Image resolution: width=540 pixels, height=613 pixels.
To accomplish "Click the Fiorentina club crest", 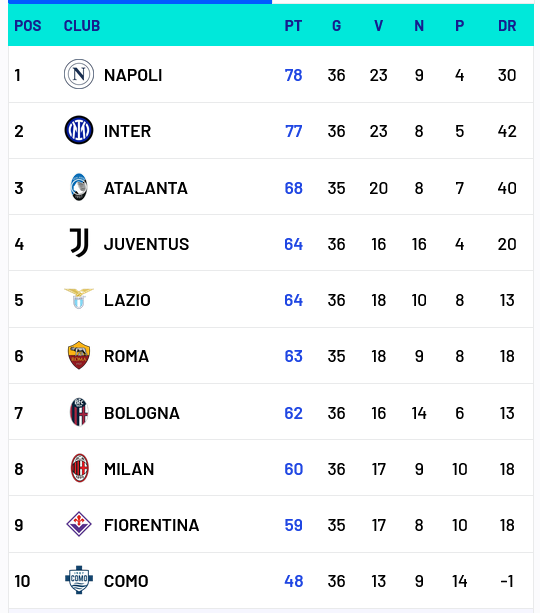I will (79, 524).
